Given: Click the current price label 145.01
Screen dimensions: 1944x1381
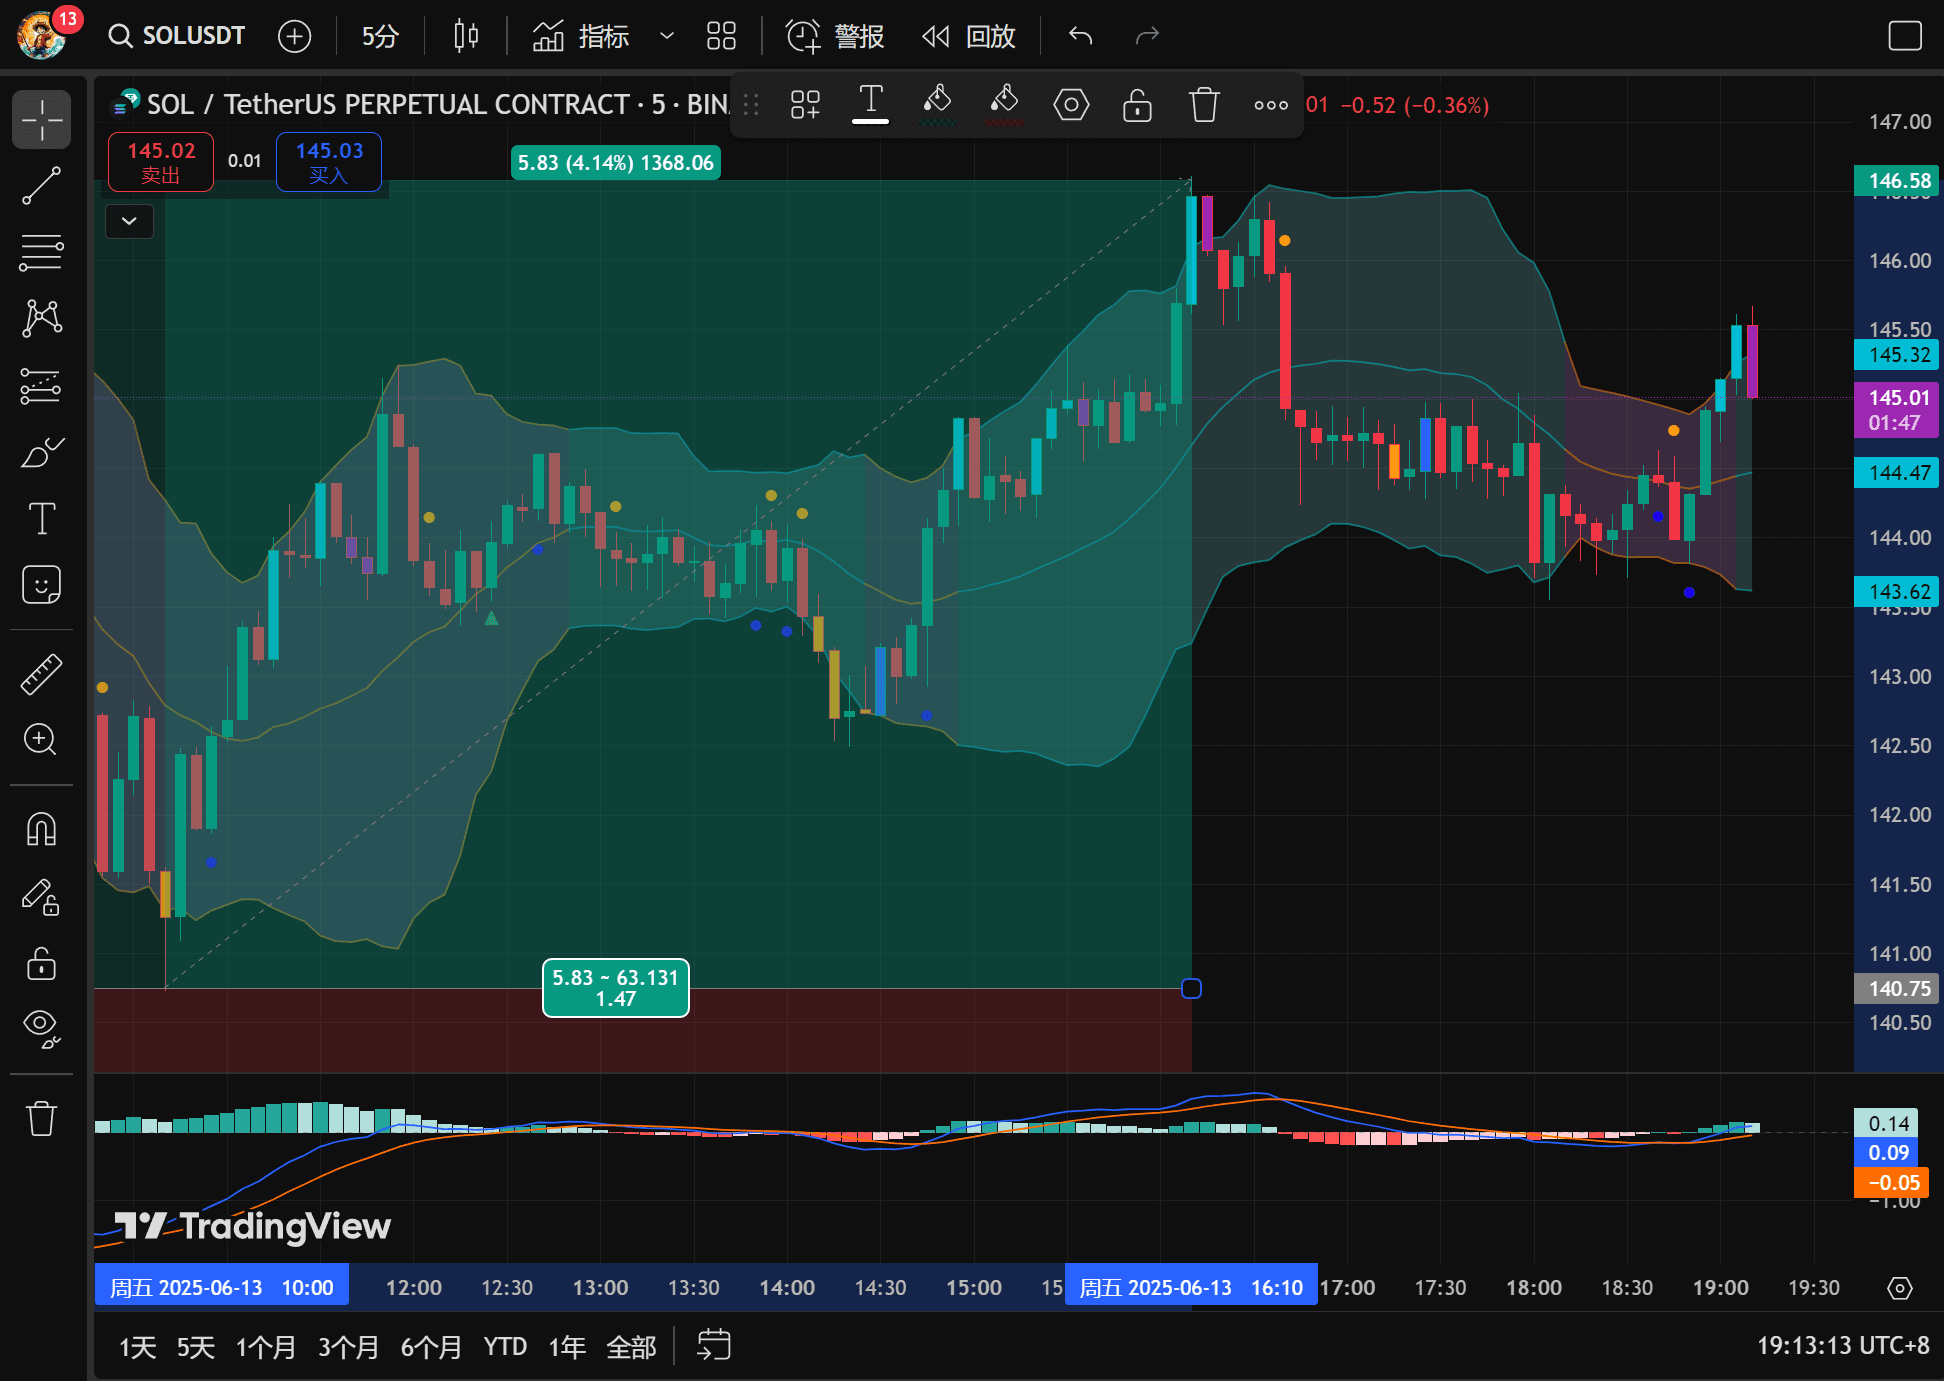Looking at the screenshot, I should tap(1897, 409).
